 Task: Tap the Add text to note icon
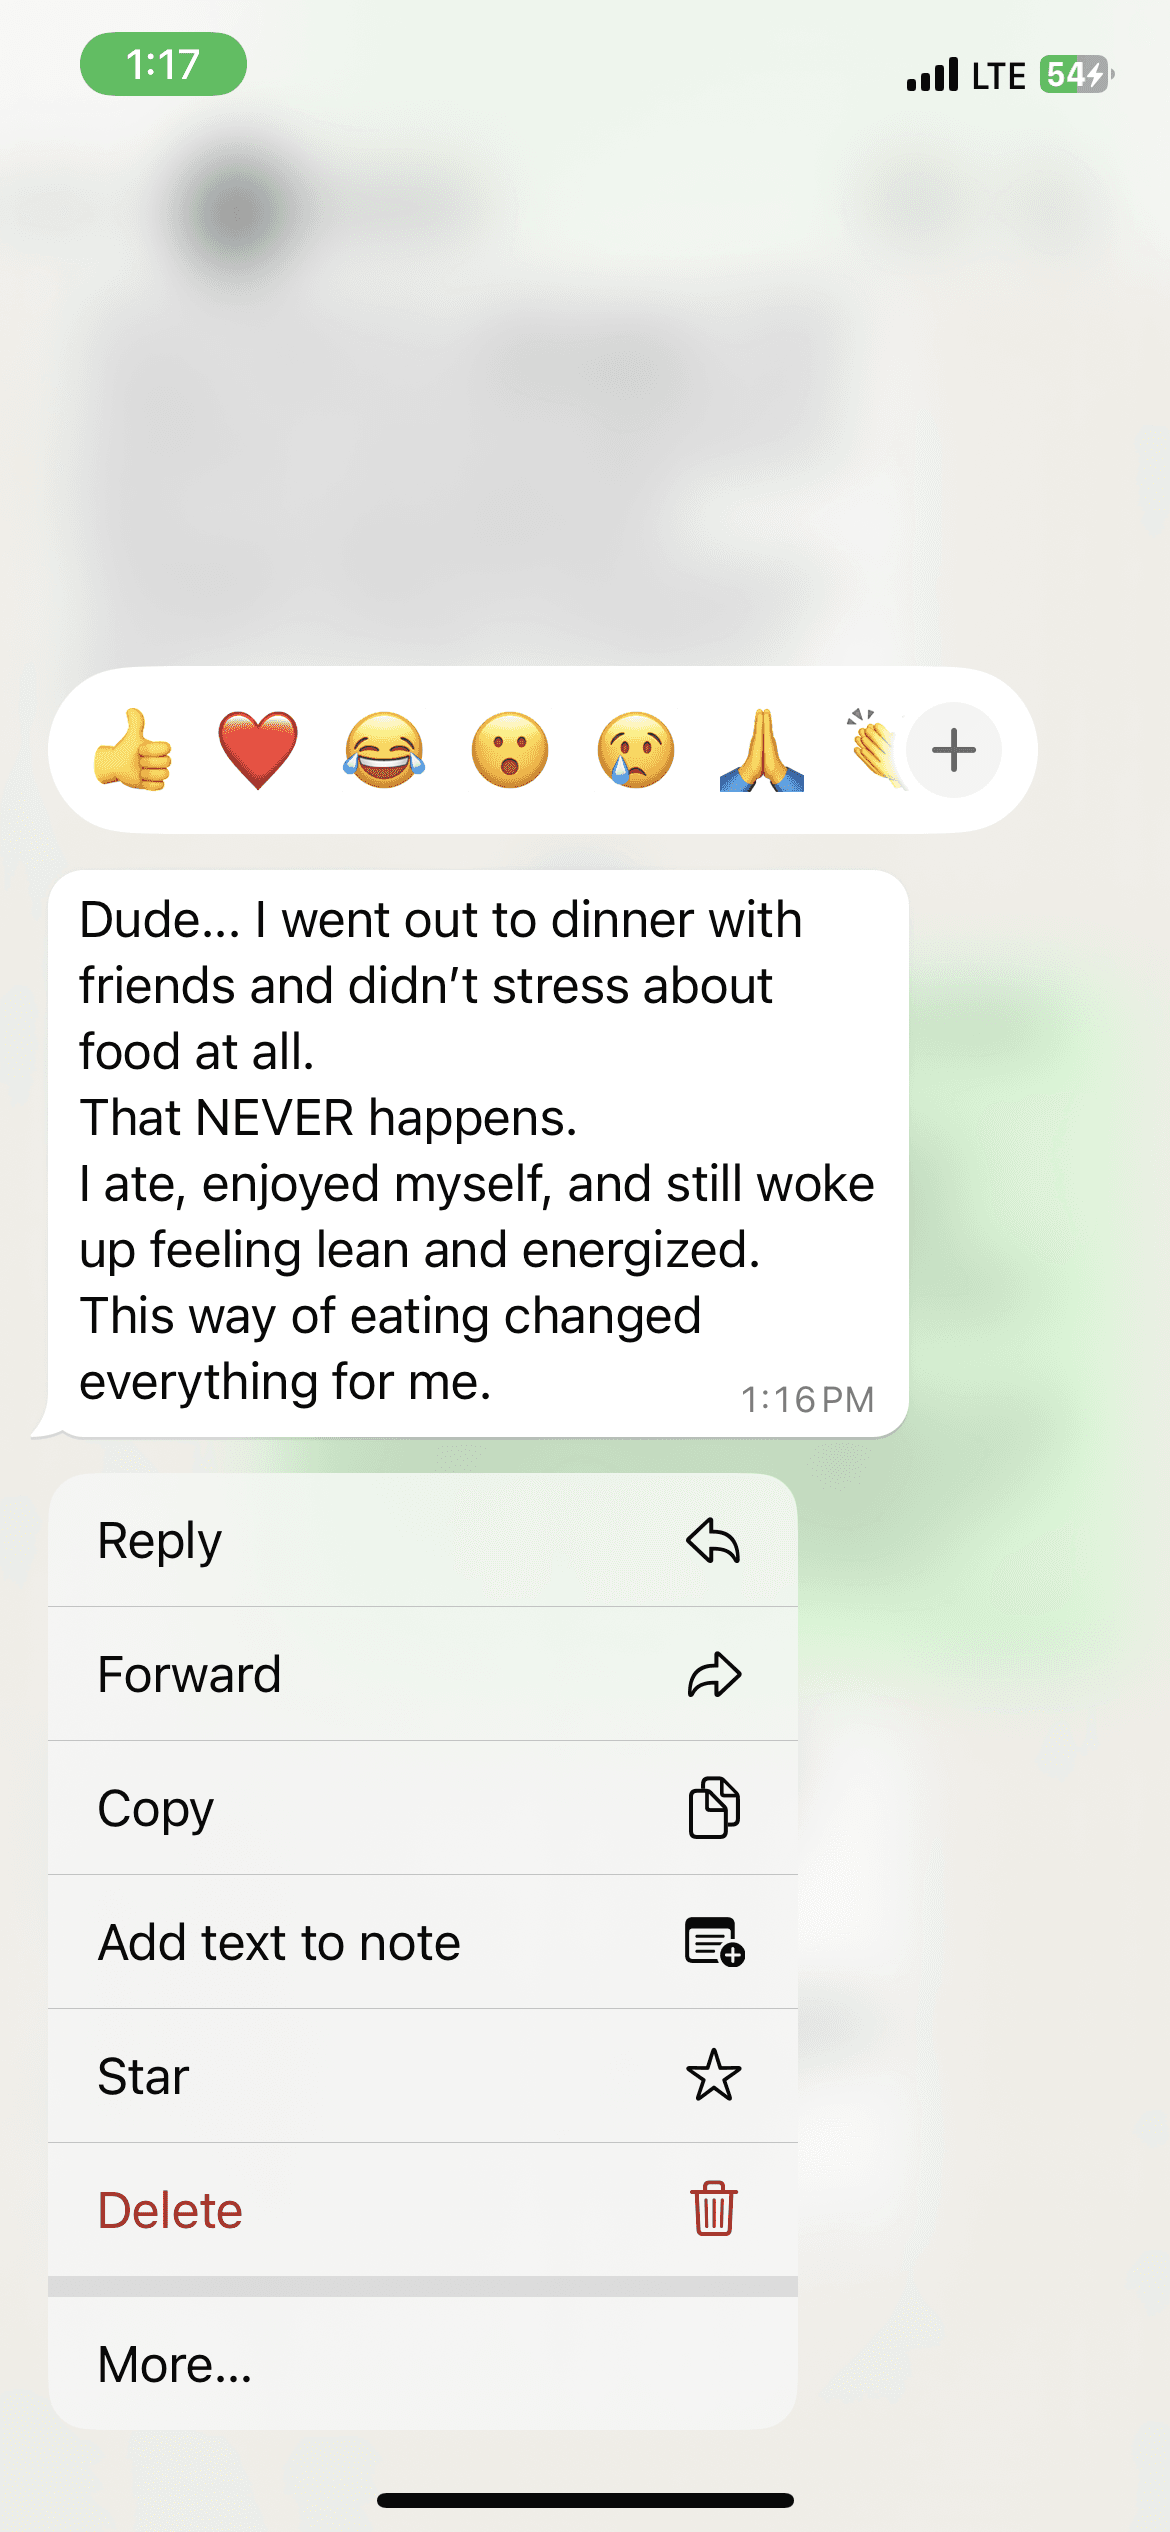click(714, 1942)
